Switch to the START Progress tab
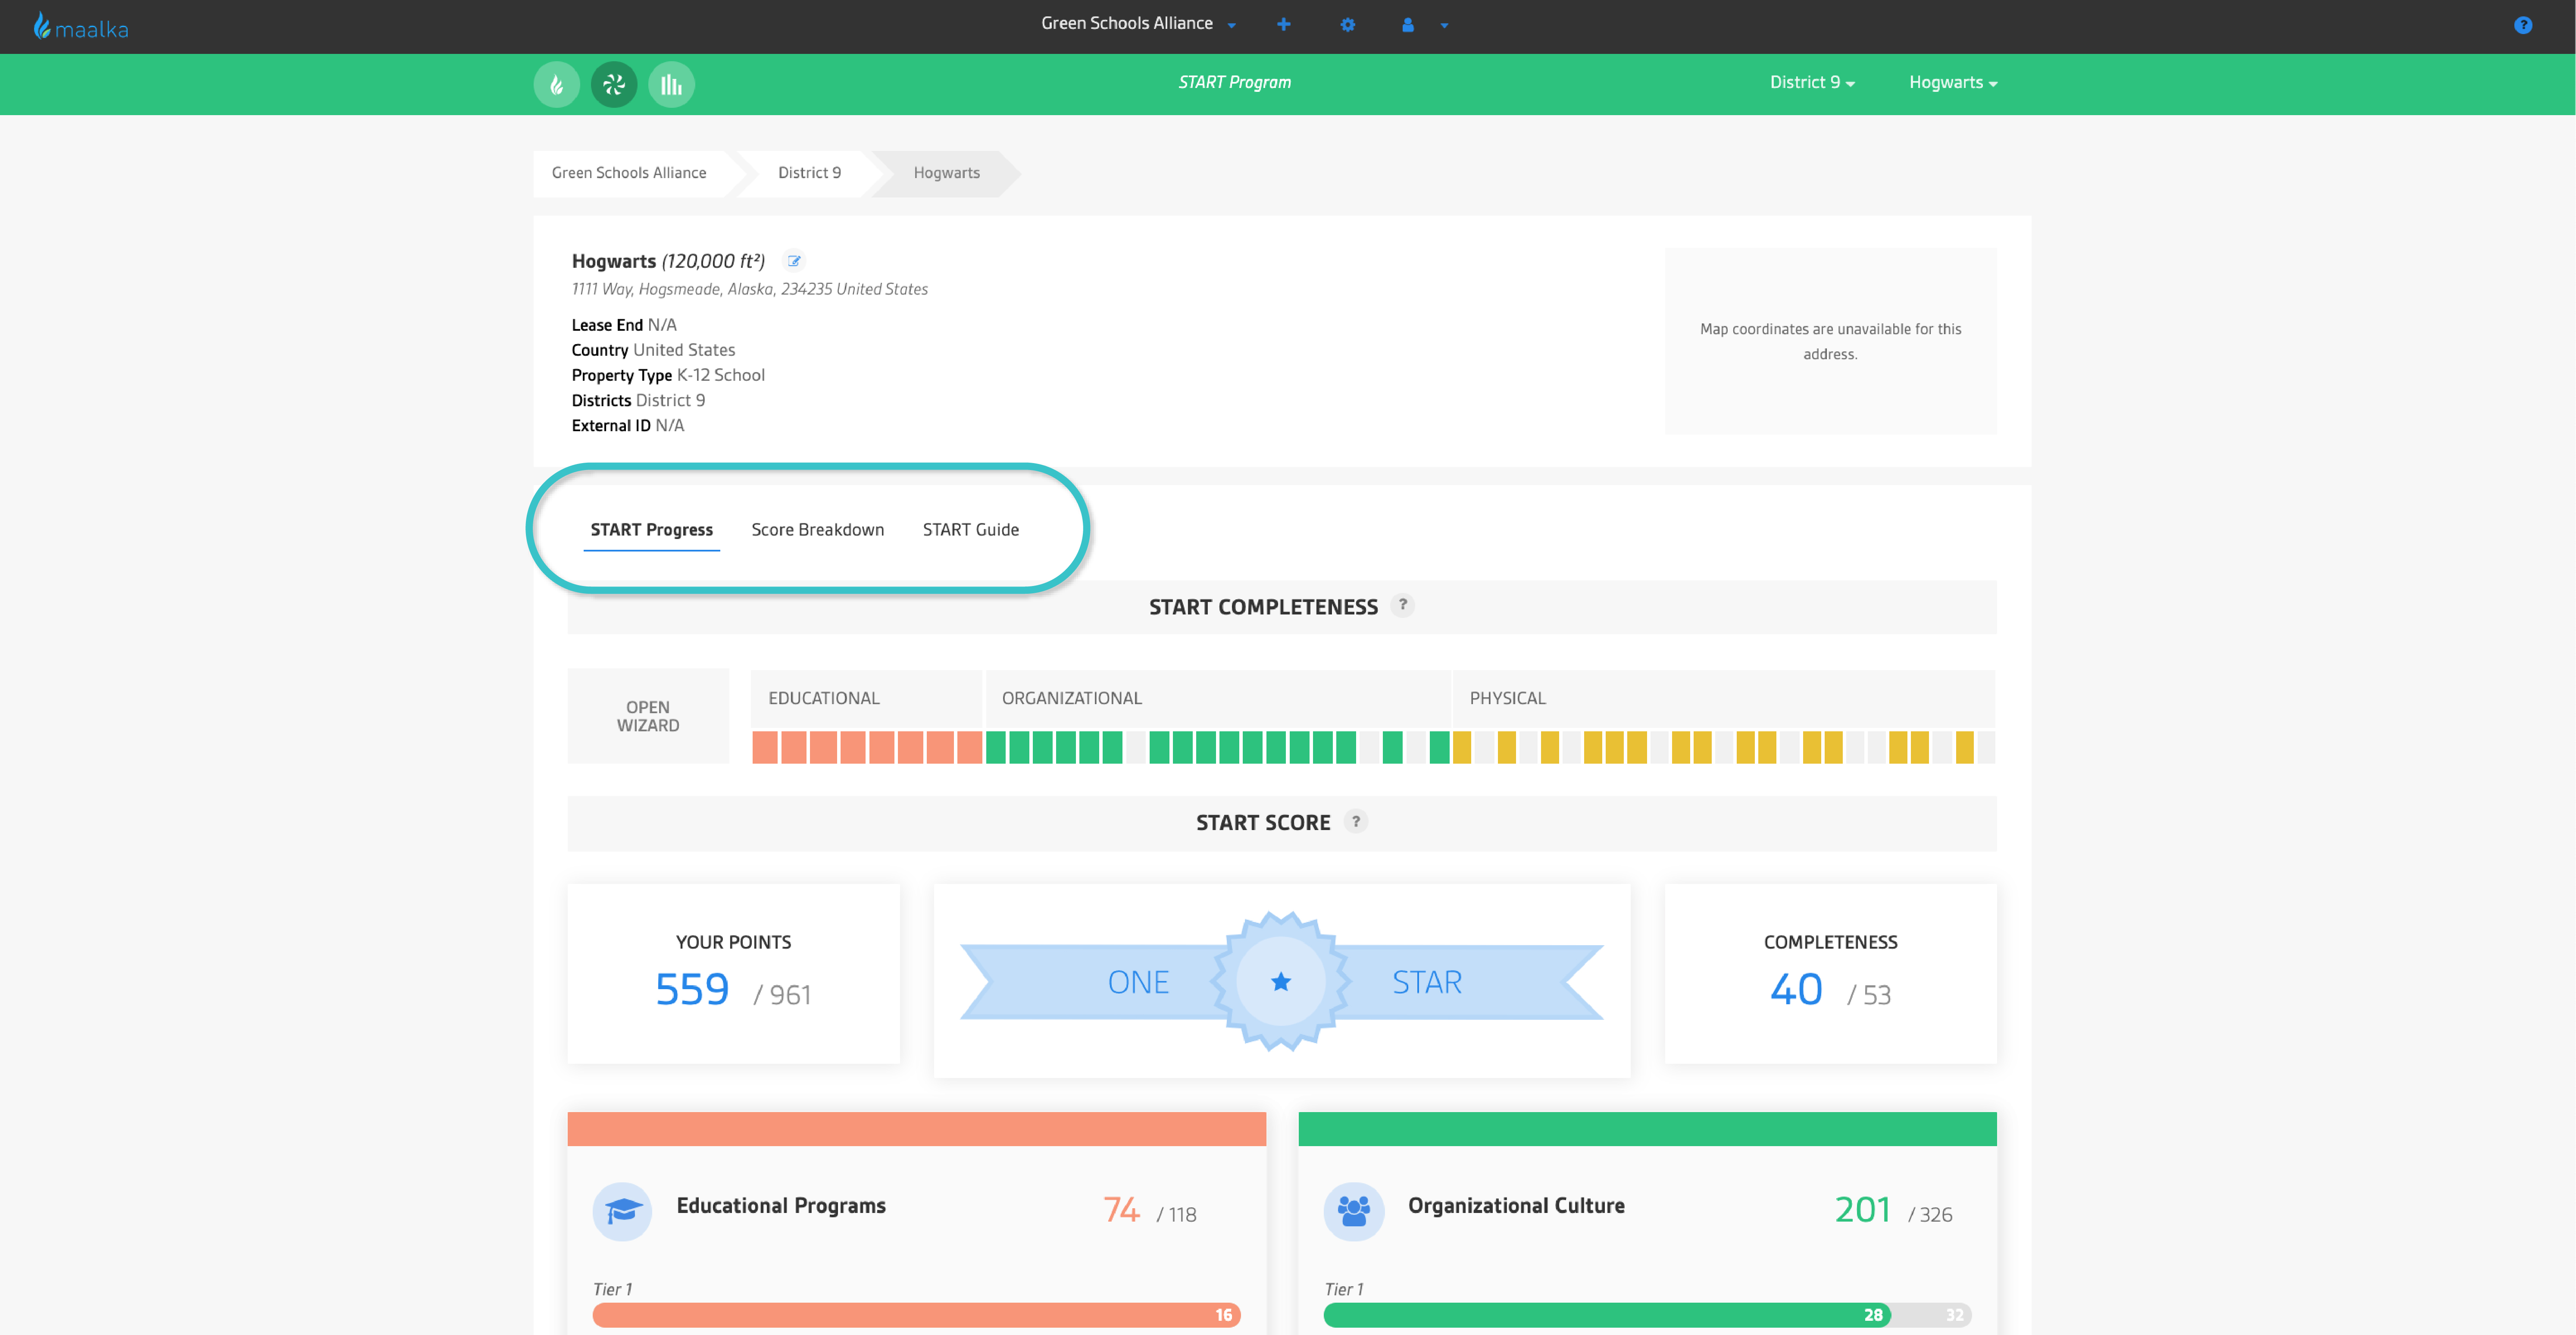 pyautogui.click(x=652, y=530)
